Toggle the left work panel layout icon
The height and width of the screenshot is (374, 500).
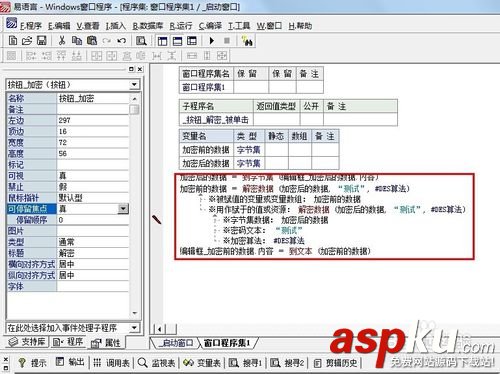point(162,41)
